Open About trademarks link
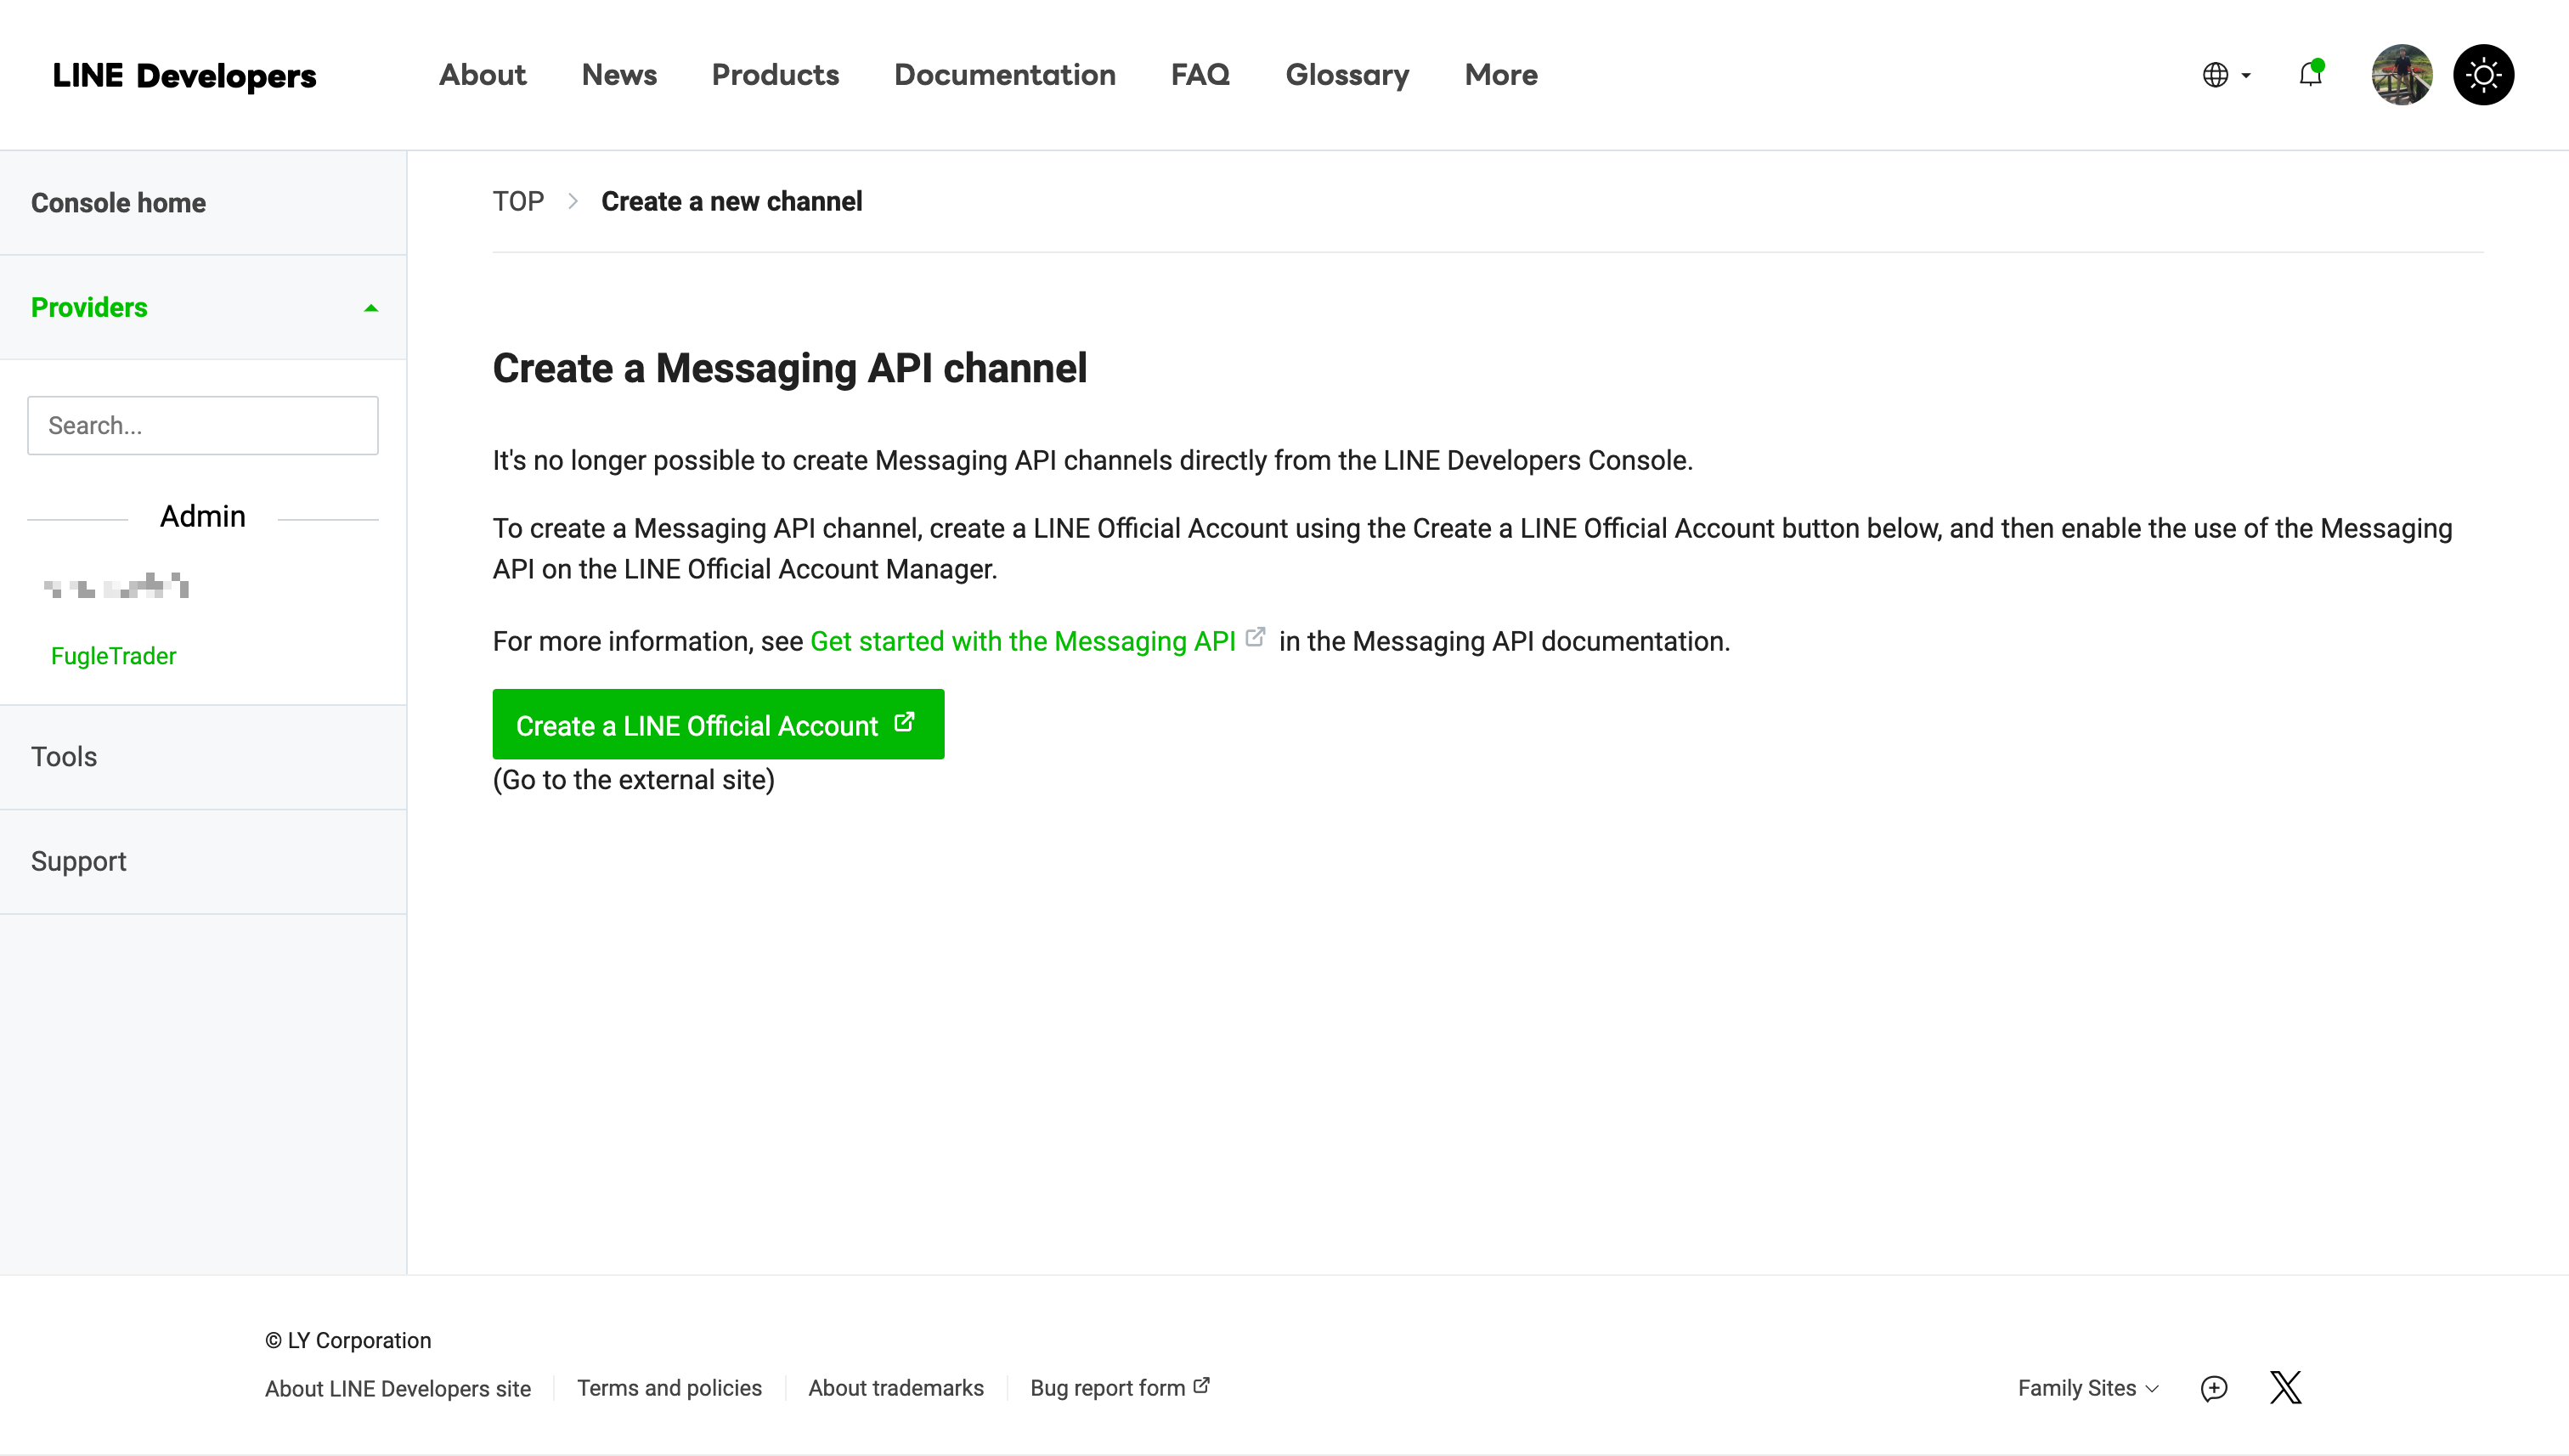This screenshot has width=2569, height=1456. tap(896, 1388)
